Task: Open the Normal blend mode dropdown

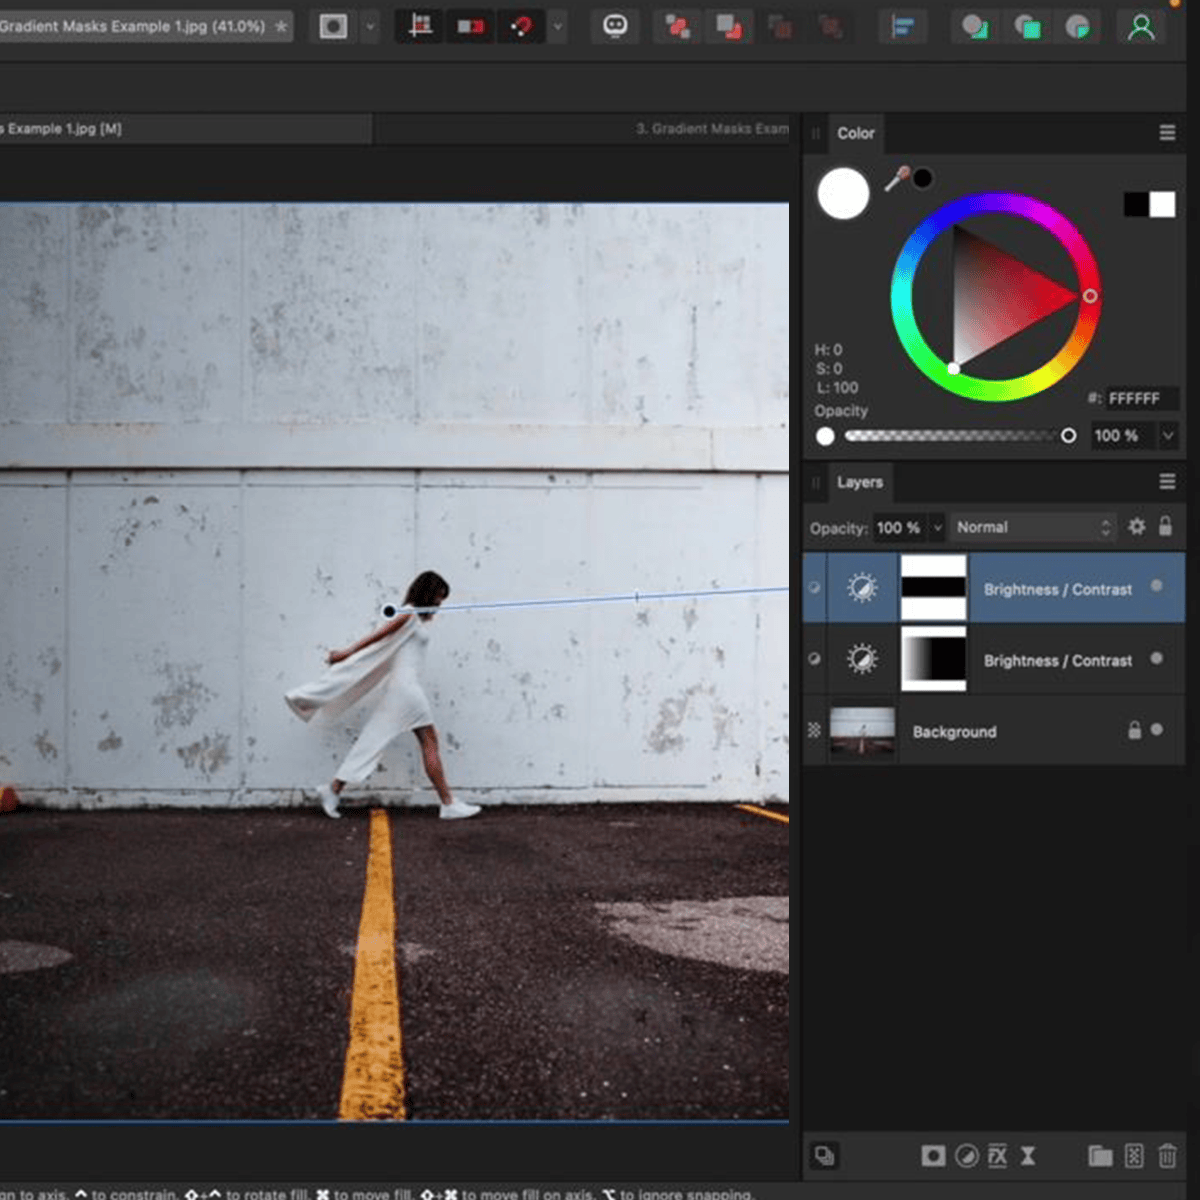Action: pyautogui.click(x=1030, y=527)
